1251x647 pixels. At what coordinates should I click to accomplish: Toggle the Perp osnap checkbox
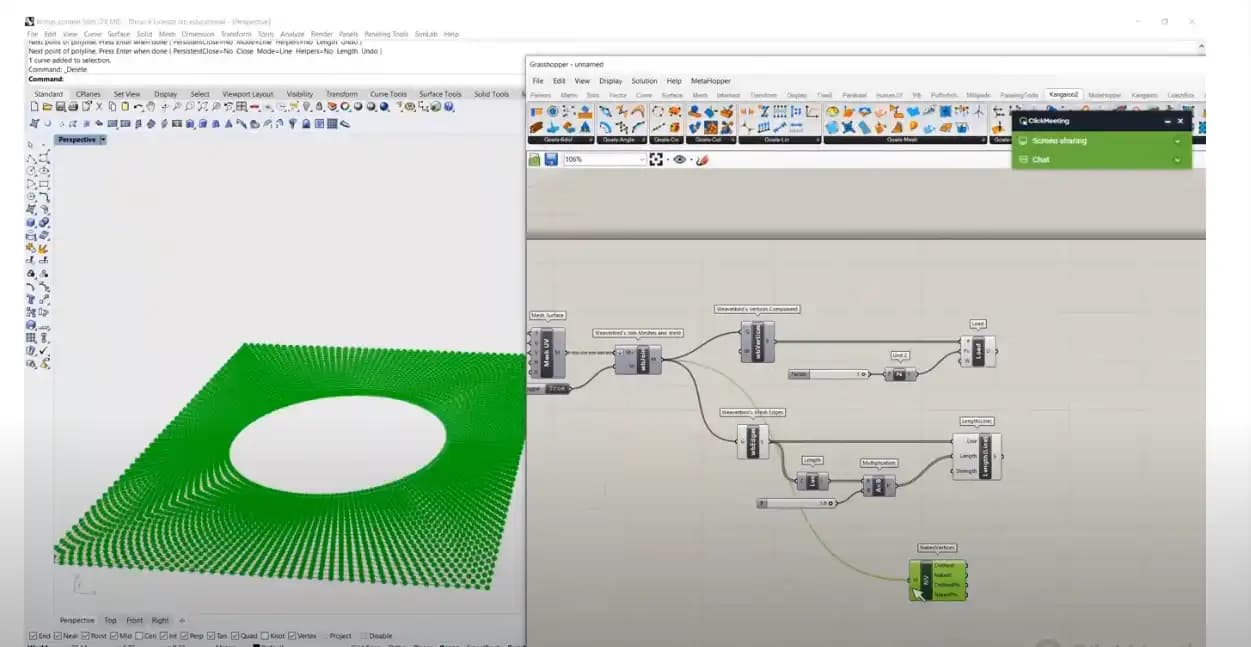183,636
